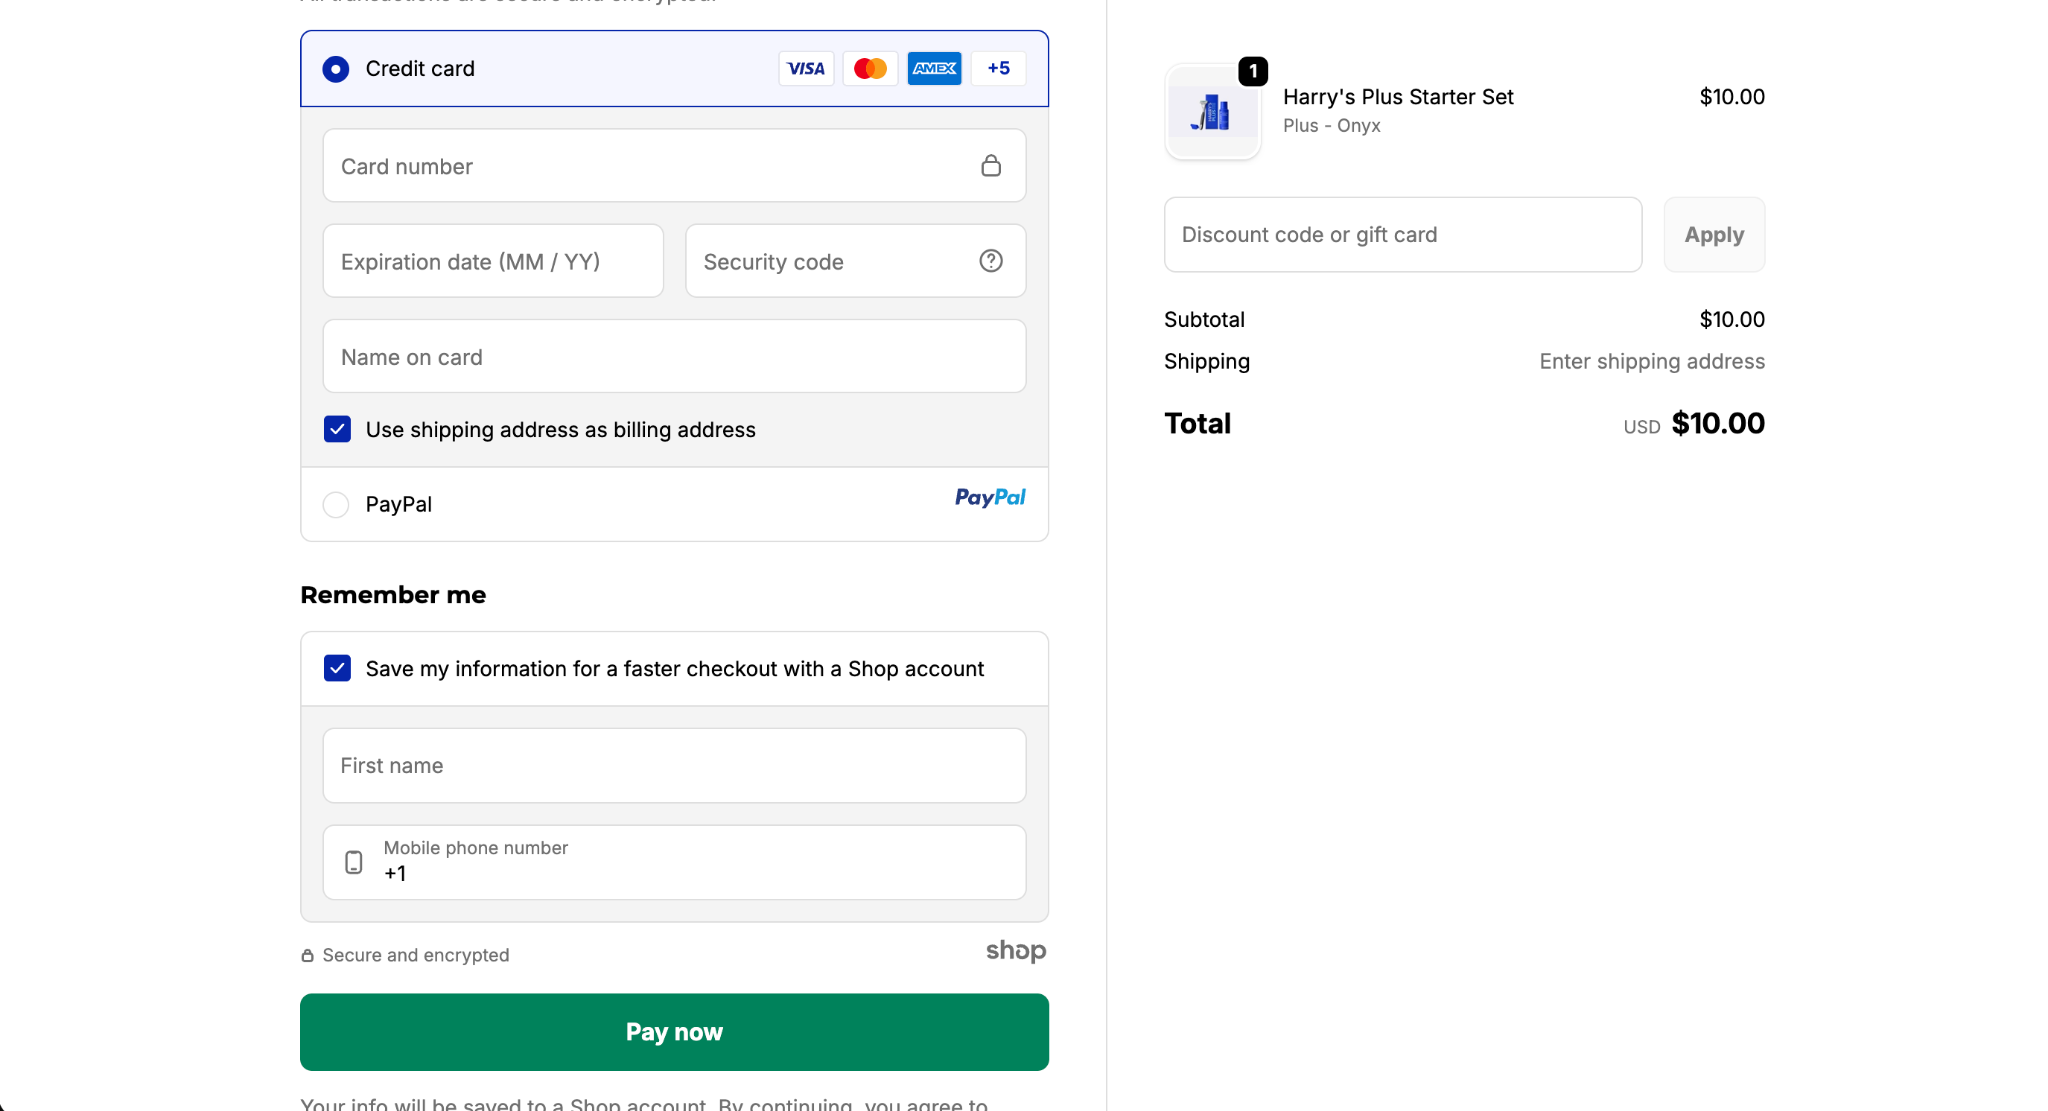Click the PayPal logo
The width and height of the screenshot is (2048, 1111).
point(990,497)
